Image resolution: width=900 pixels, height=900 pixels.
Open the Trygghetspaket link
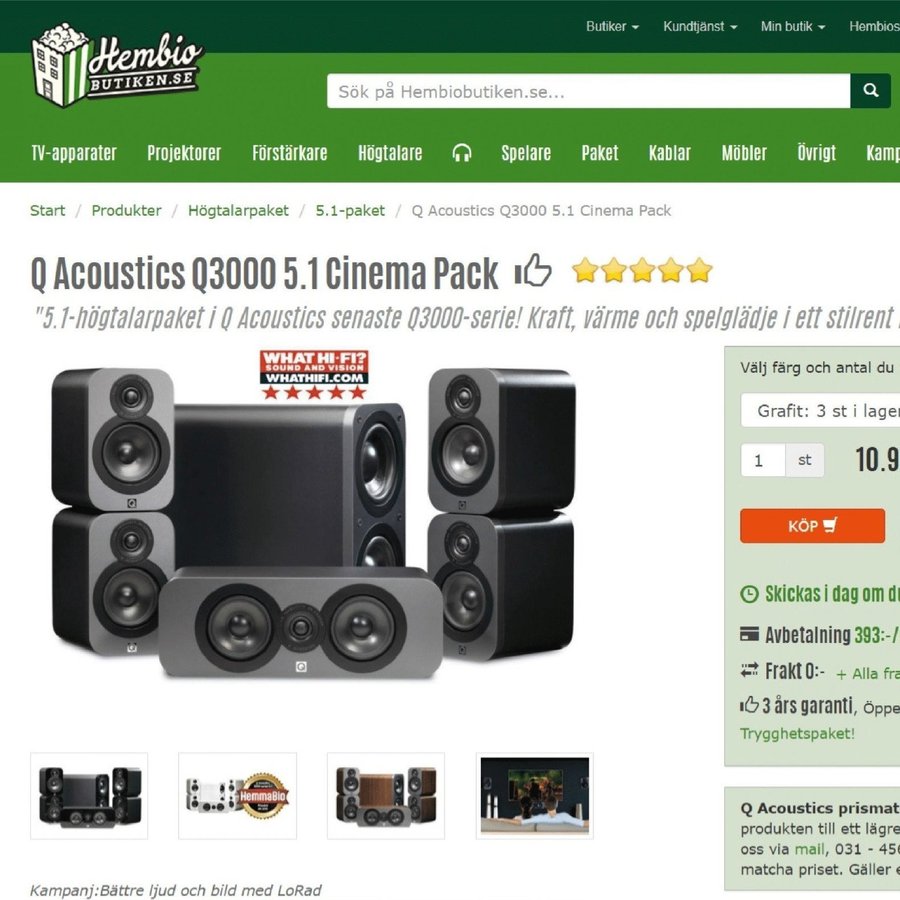tap(797, 734)
